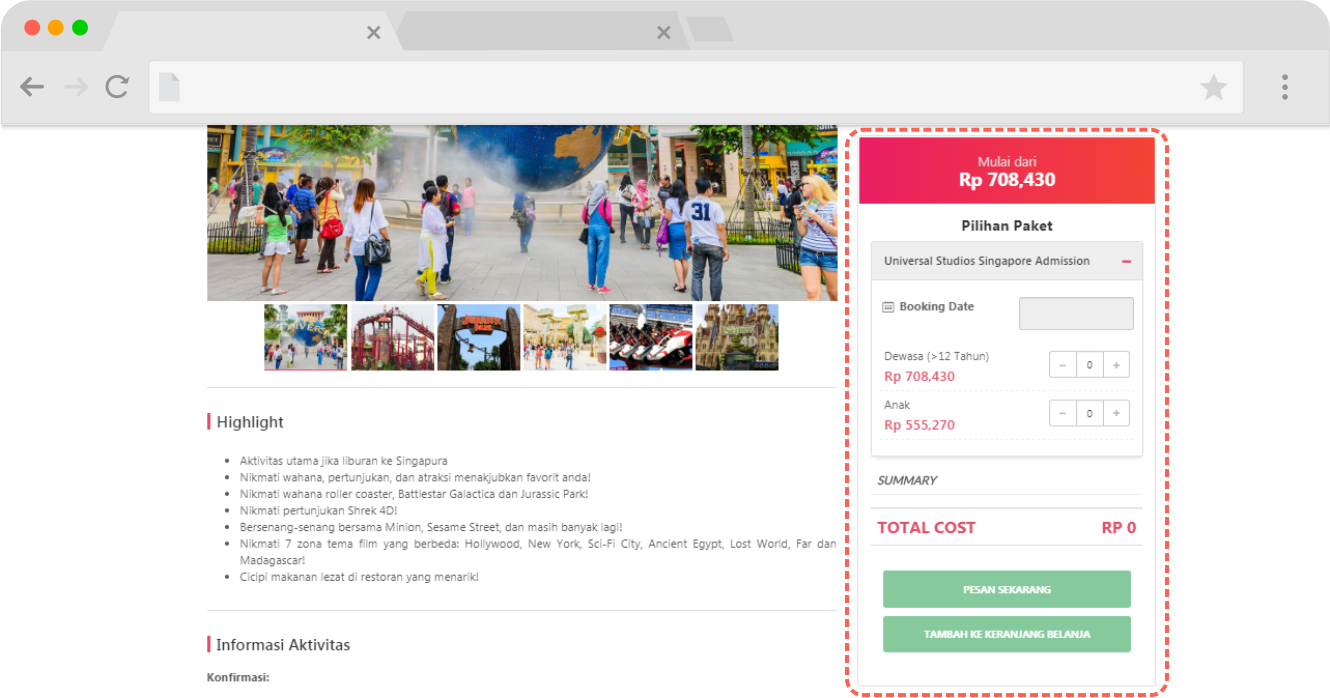
Task: Click the Highlight section heading
Action: pyautogui.click(x=250, y=422)
